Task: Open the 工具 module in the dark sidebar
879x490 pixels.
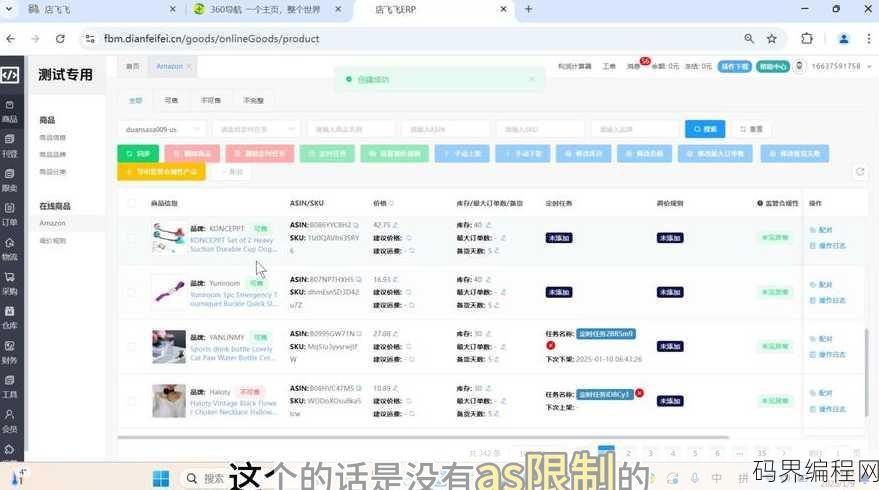Action: [x=10, y=387]
